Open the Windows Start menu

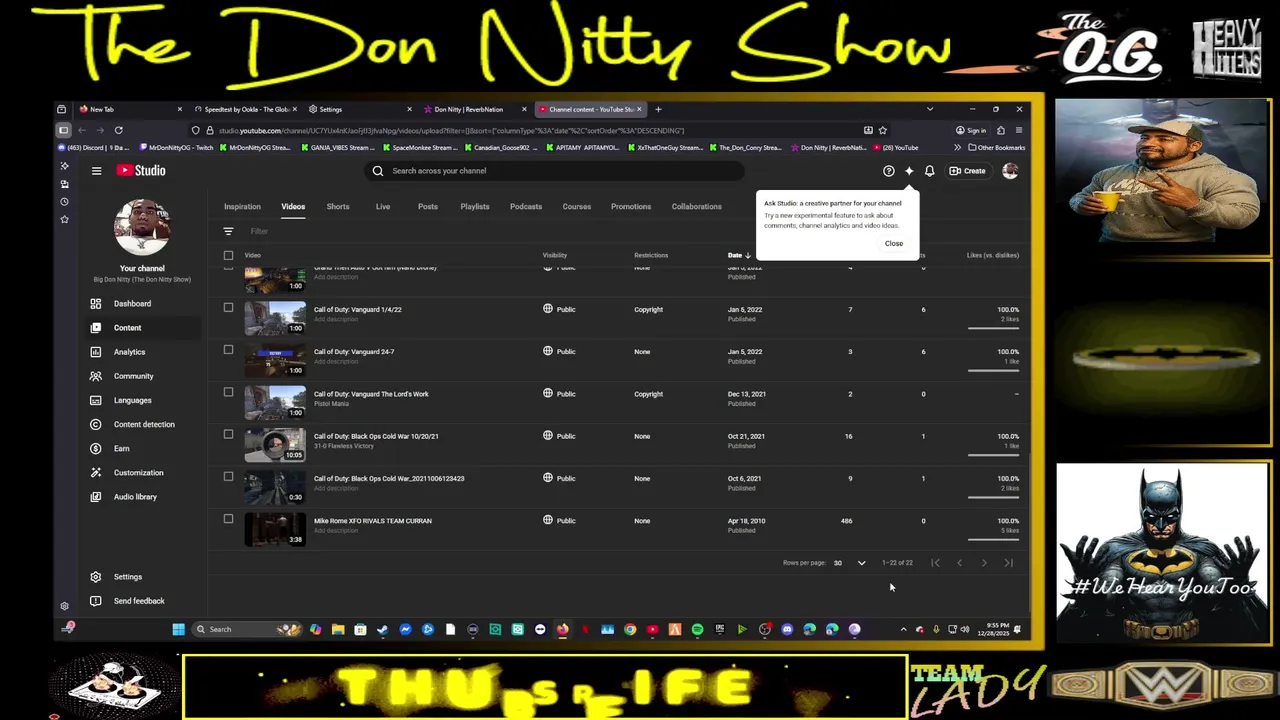178,629
